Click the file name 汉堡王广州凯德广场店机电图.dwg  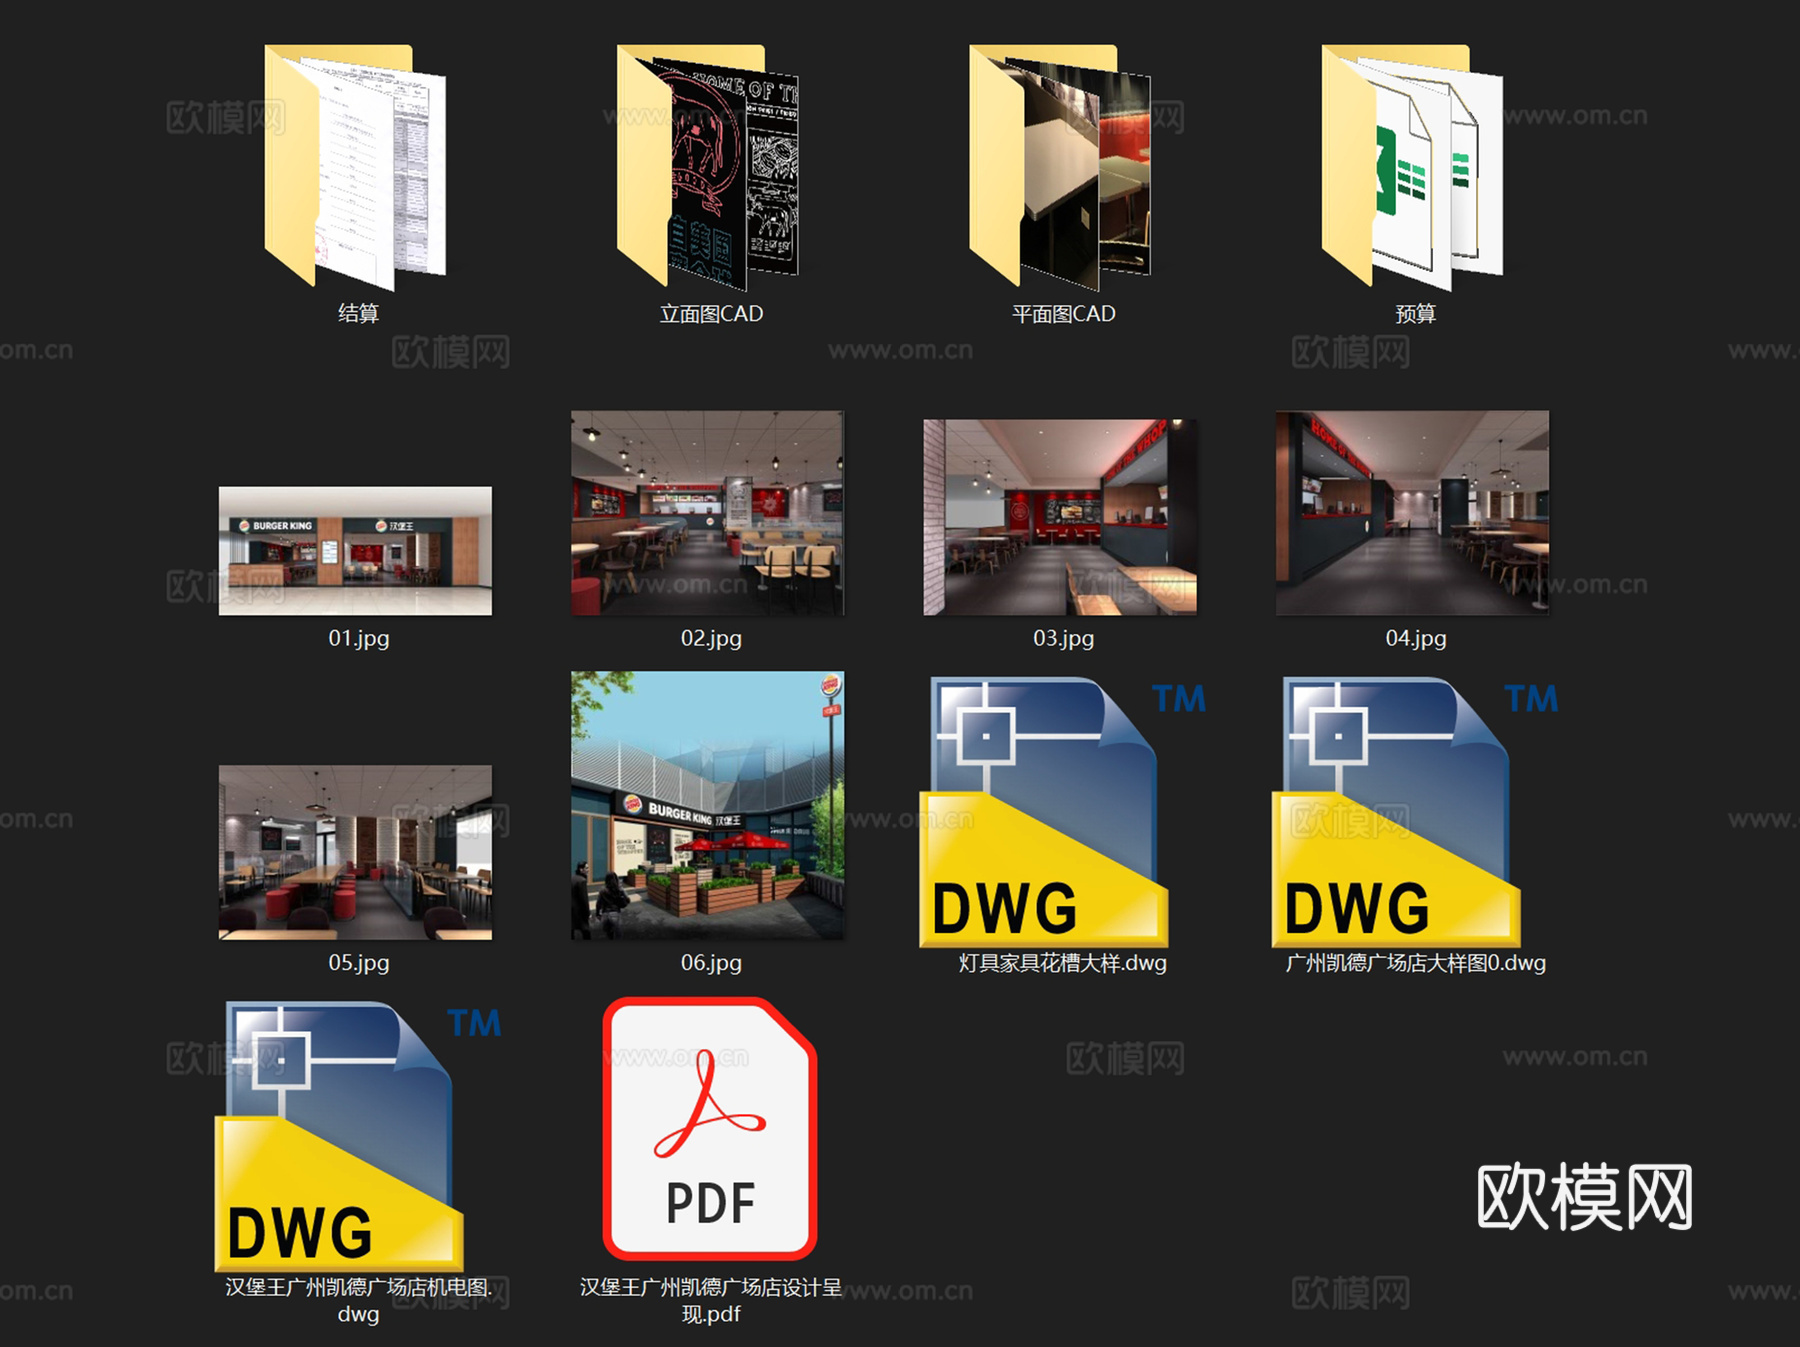(359, 1300)
